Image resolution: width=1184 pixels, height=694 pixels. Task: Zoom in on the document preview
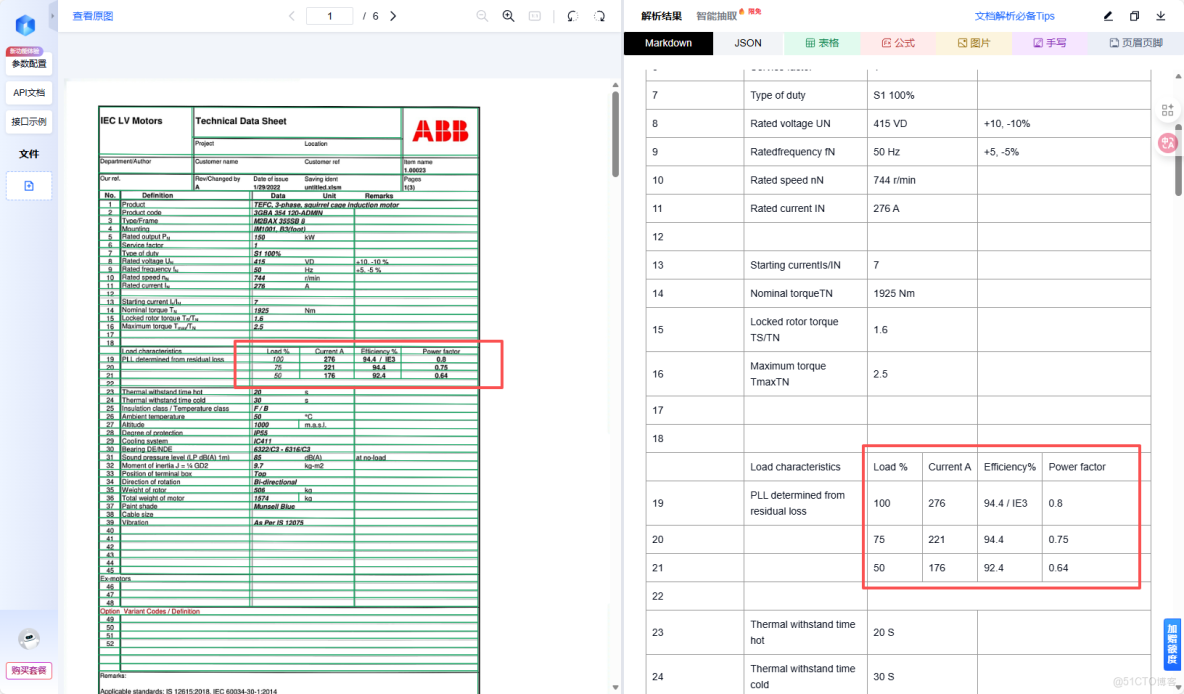[x=508, y=15]
